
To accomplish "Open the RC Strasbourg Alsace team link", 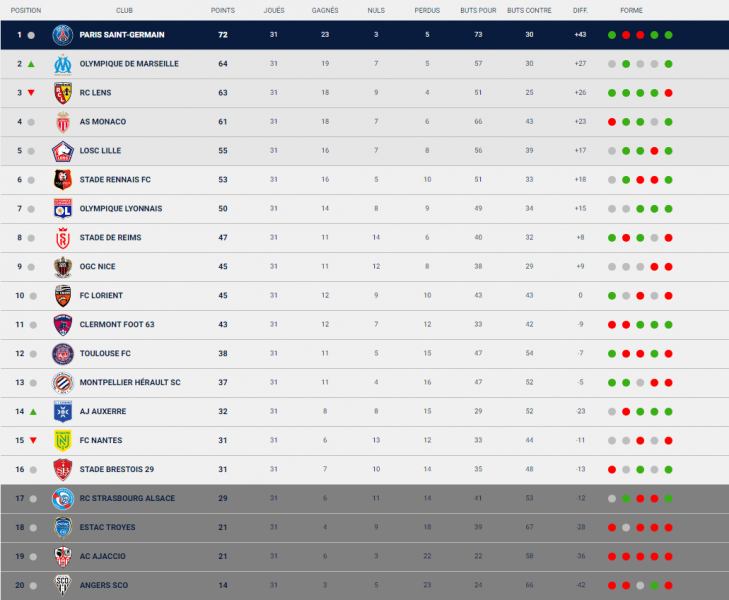I will [127, 498].
